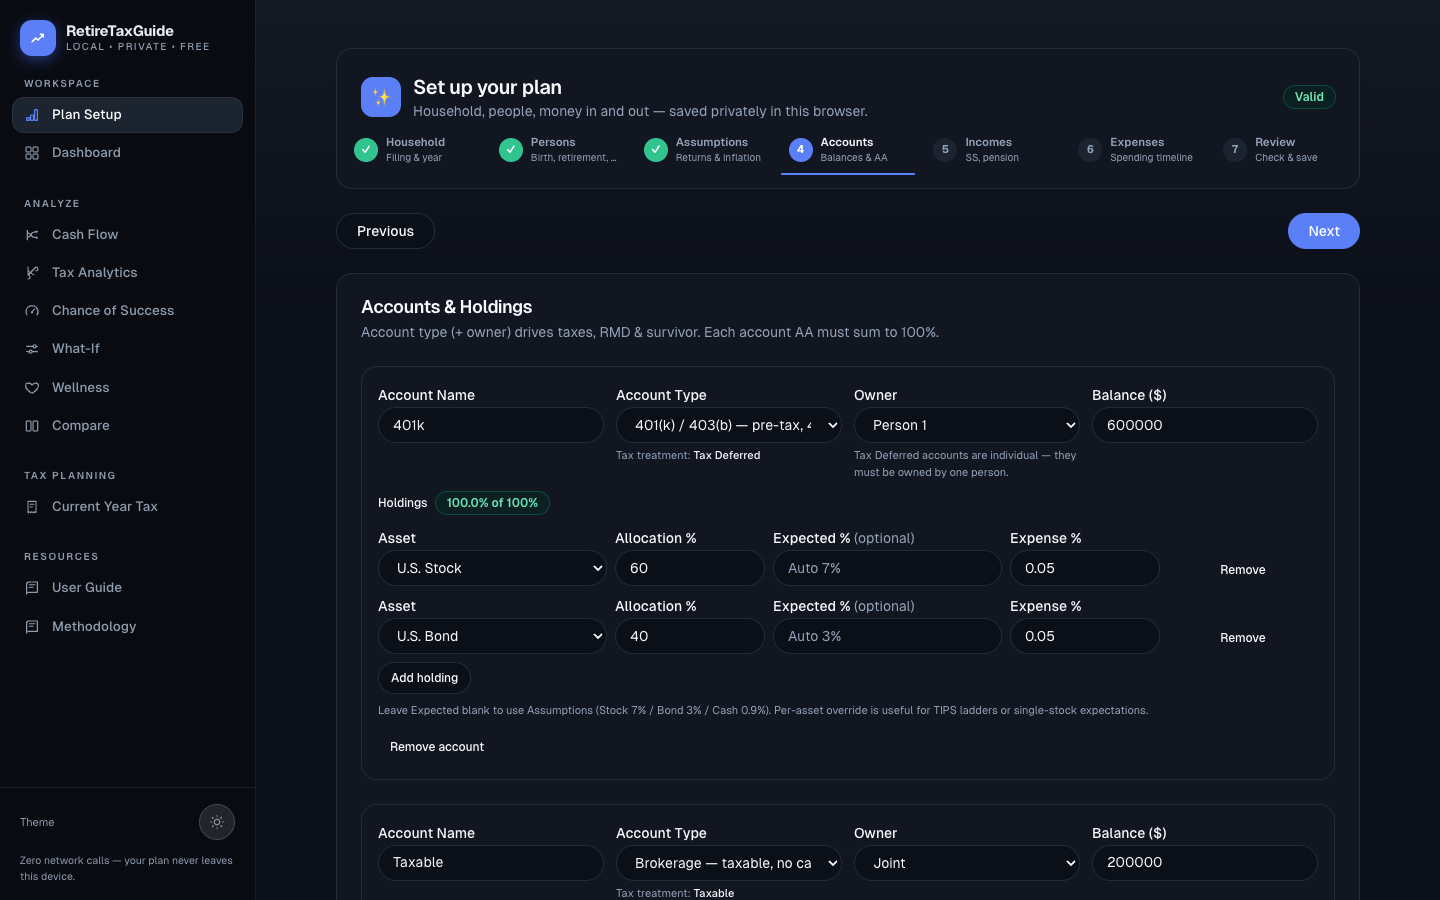This screenshot has width=1440, height=900.
Task: Click the Dashboard grid icon
Action: pyautogui.click(x=32, y=153)
